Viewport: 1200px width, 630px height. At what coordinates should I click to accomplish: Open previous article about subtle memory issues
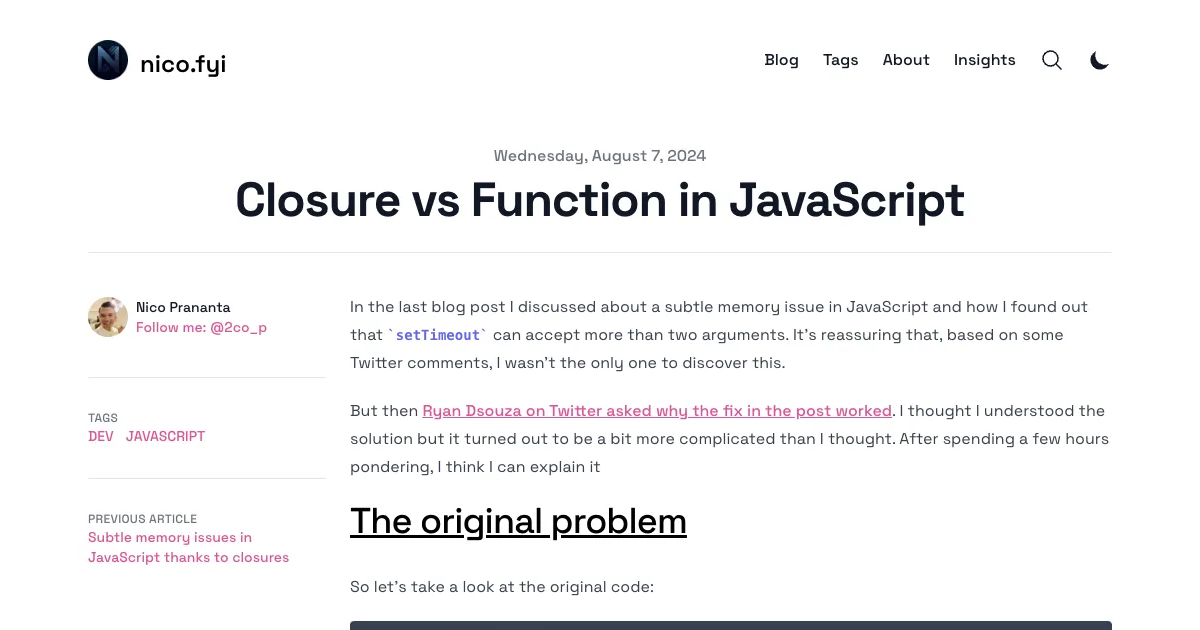(188, 547)
